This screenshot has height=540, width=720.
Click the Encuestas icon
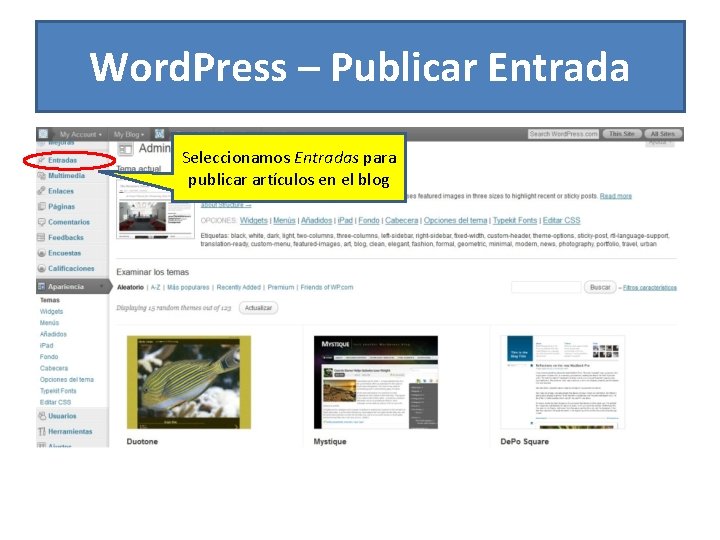click(x=41, y=253)
